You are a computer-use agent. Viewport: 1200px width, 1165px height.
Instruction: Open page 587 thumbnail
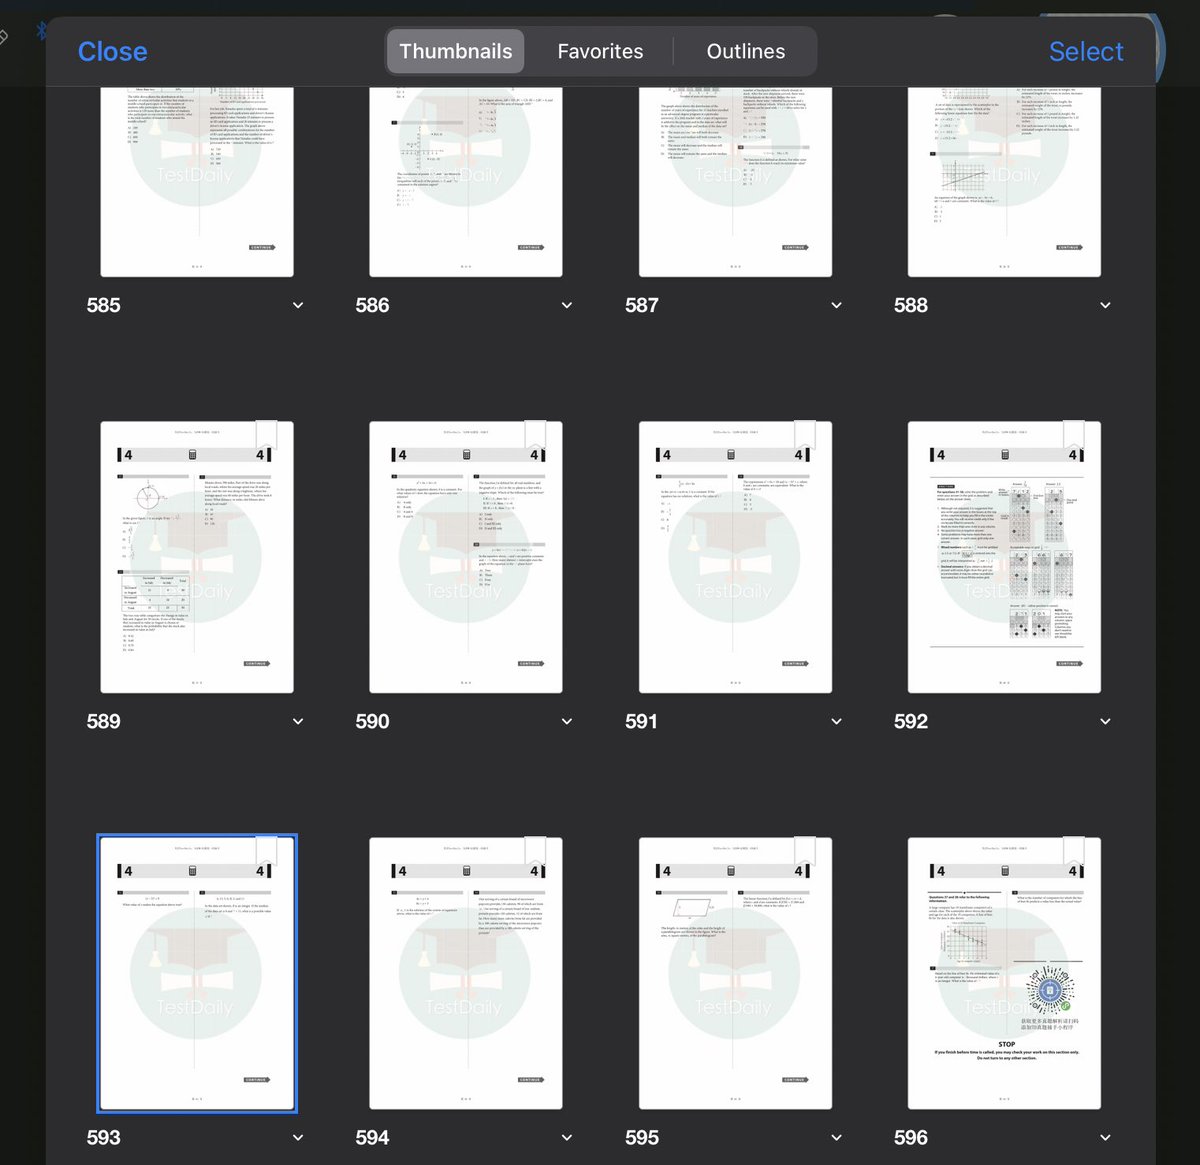click(x=735, y=182)
